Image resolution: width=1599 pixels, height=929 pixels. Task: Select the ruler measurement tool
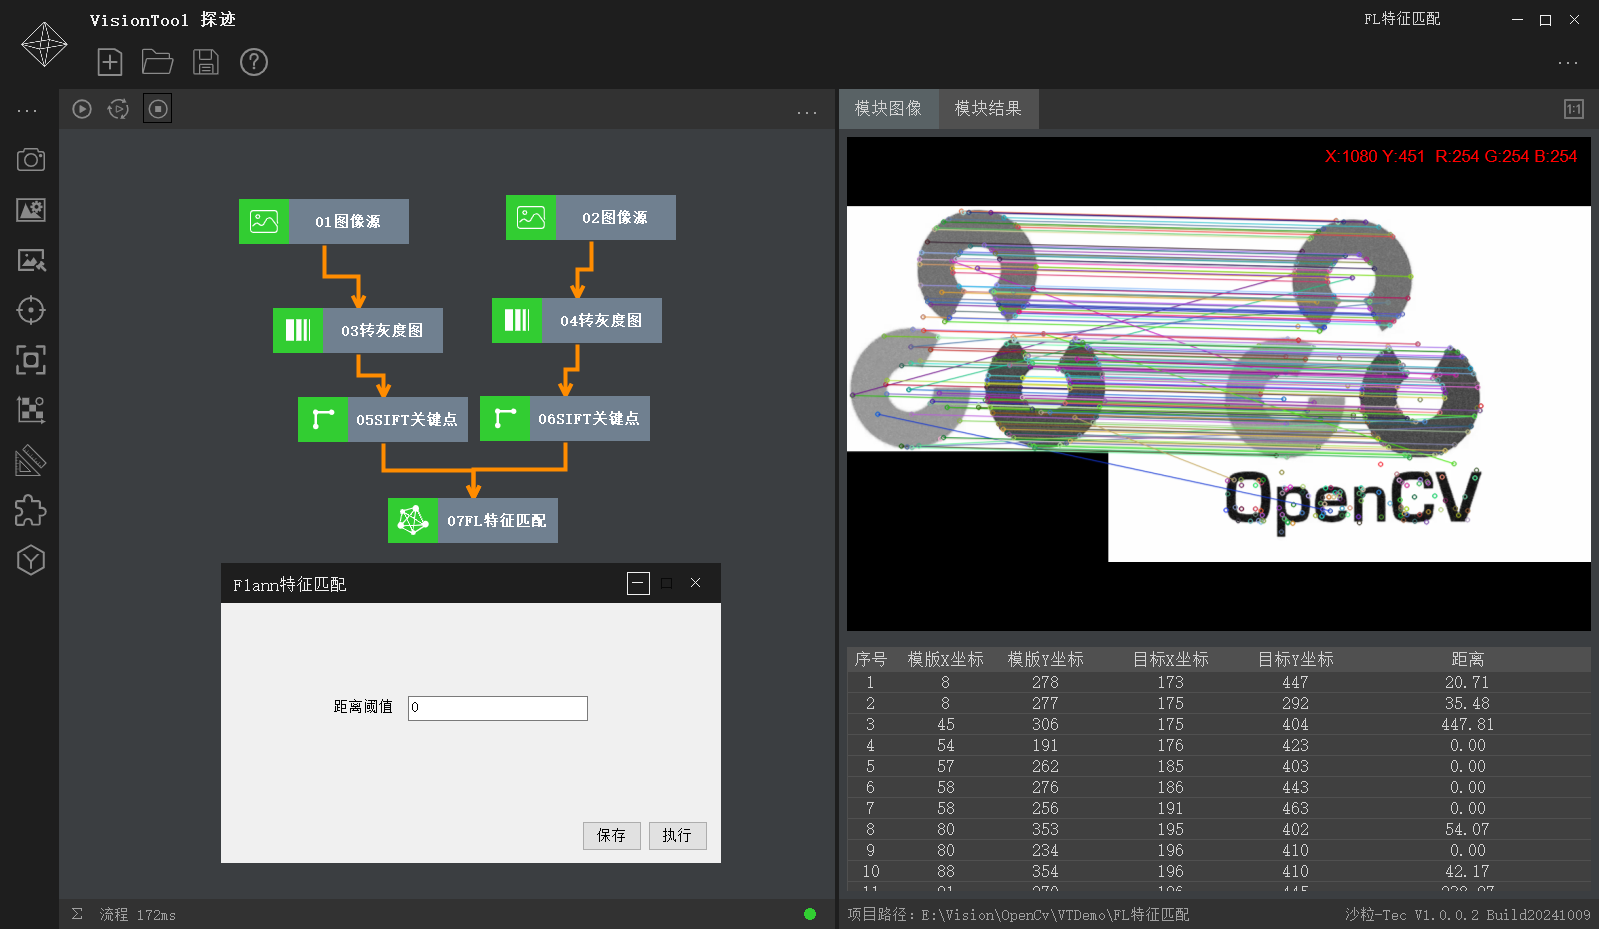click(31, 460)
